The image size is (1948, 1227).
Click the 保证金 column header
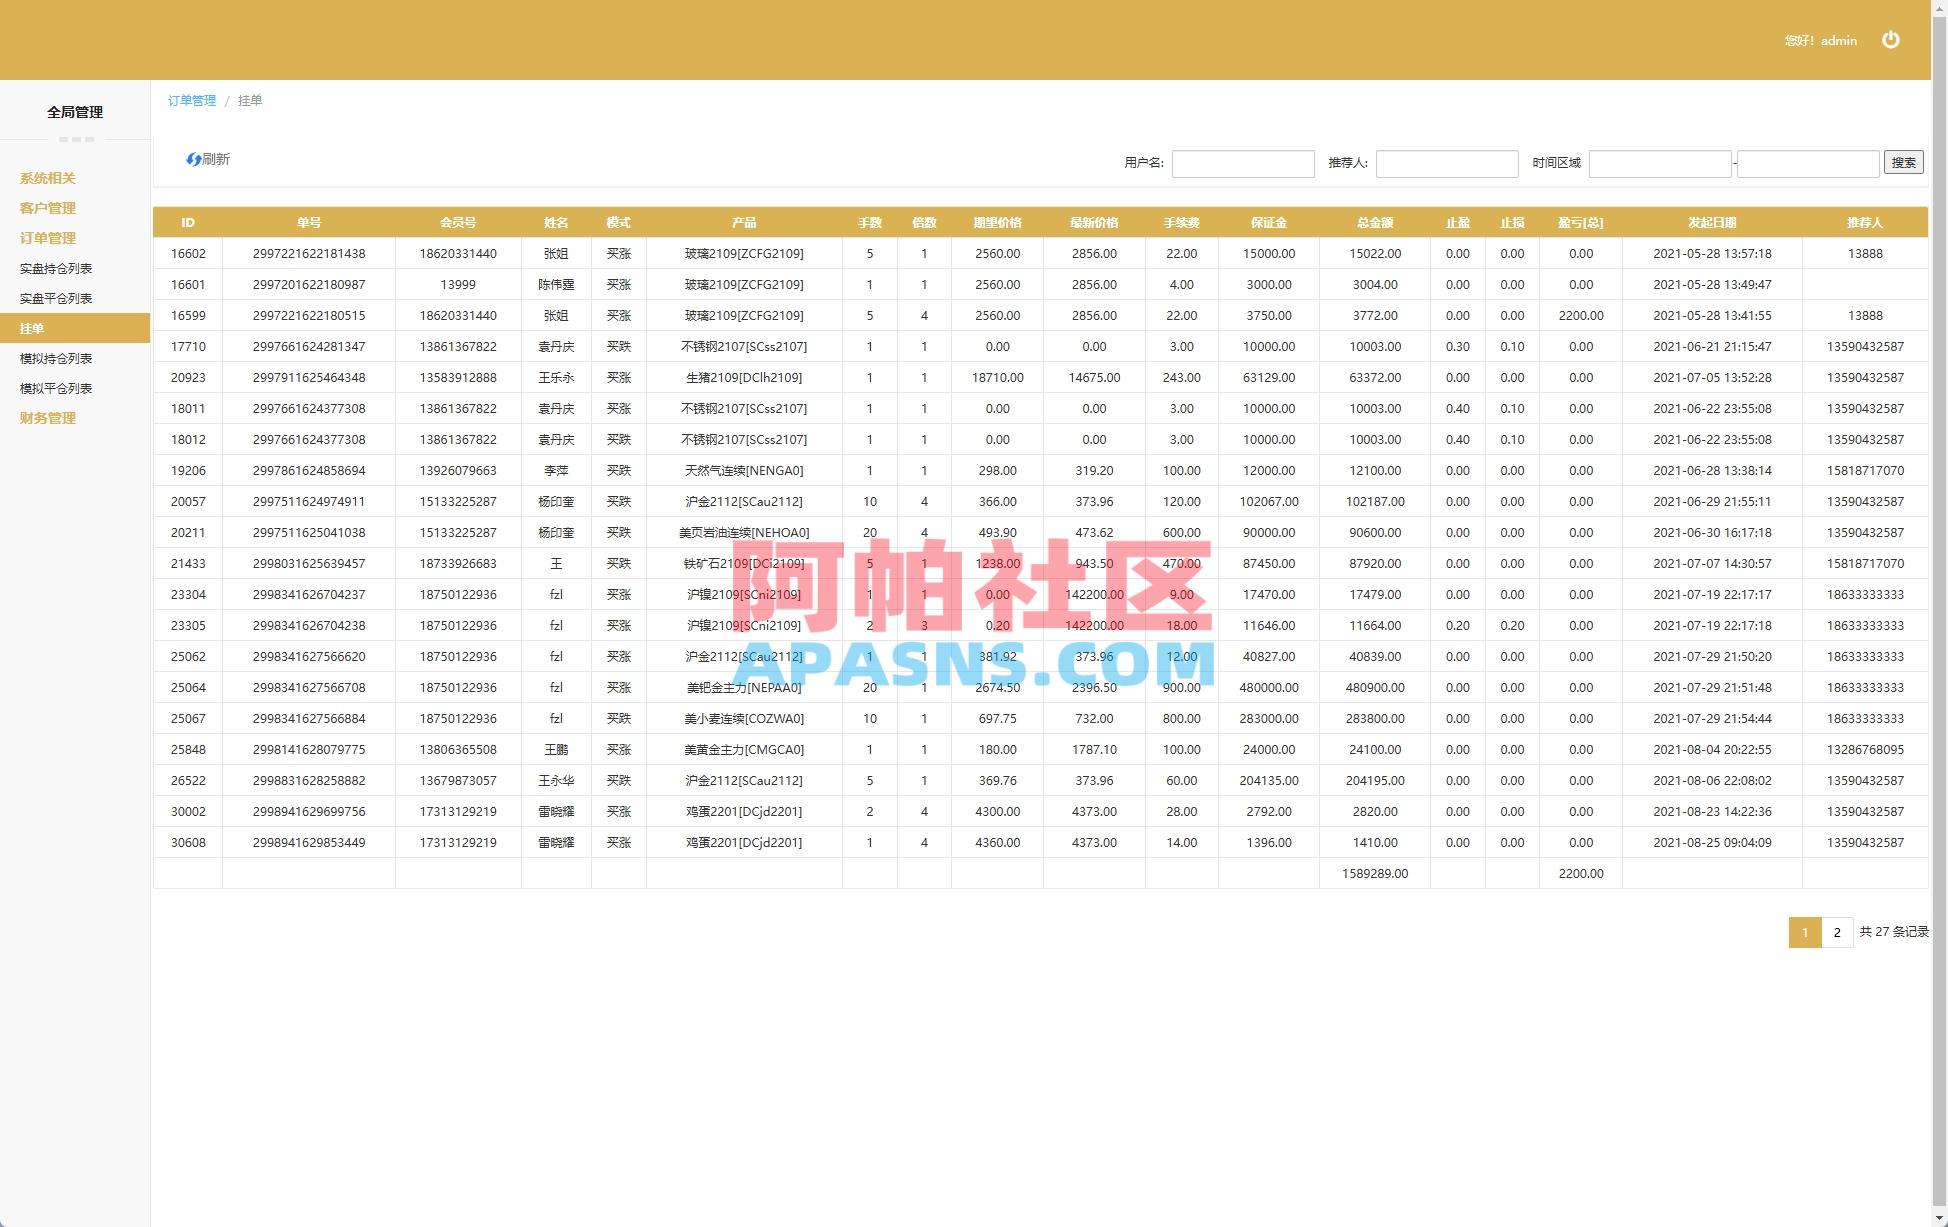click(x=1269, y=223)
